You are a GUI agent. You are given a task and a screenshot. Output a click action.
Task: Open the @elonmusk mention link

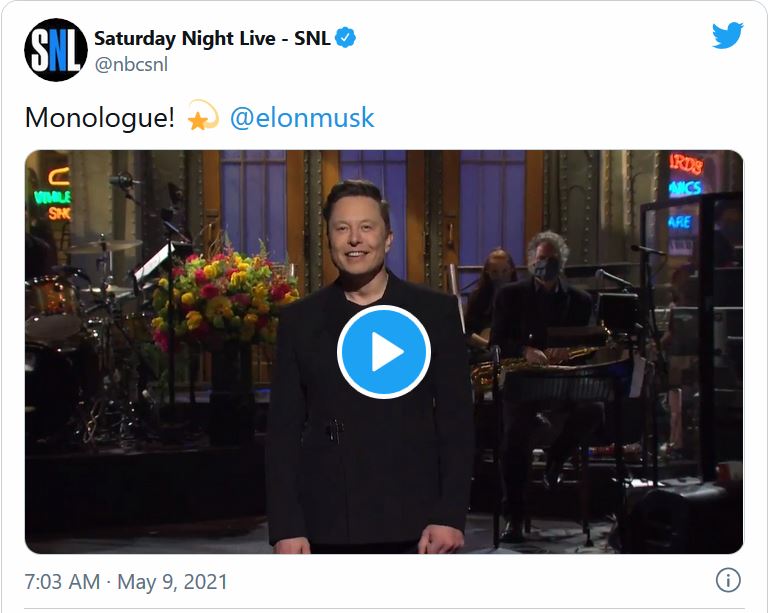(x=302, y=118)
